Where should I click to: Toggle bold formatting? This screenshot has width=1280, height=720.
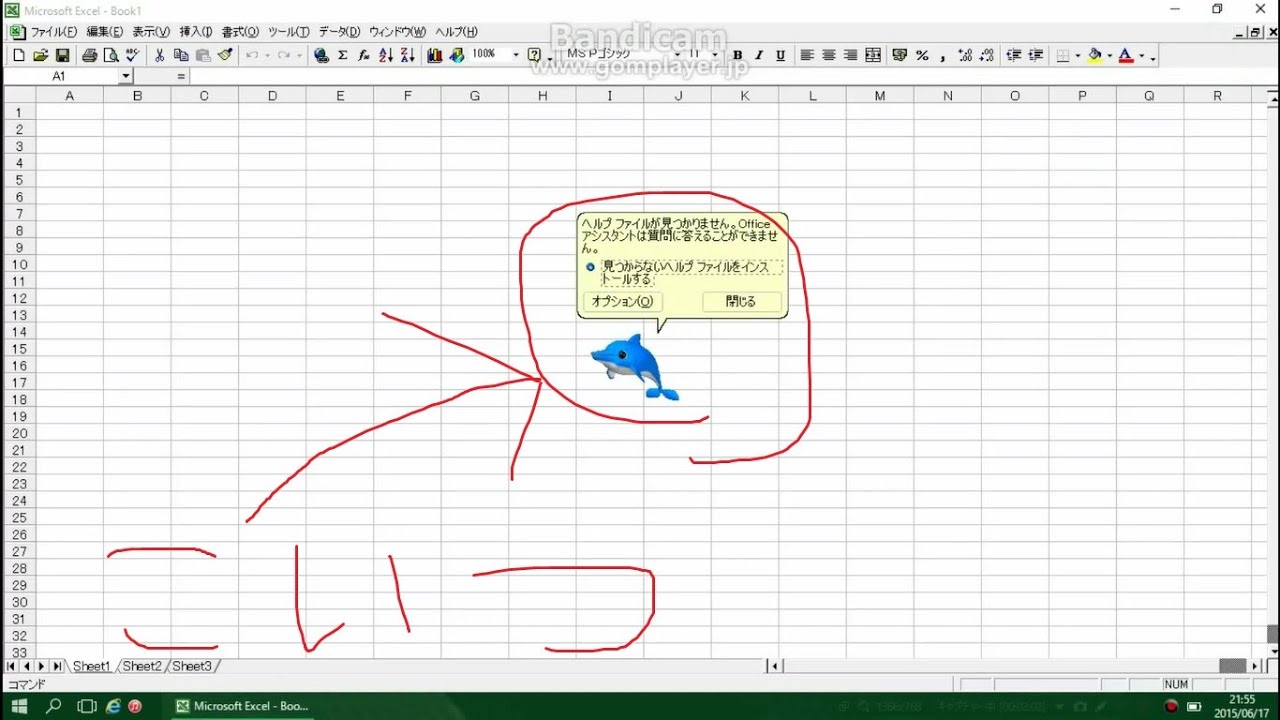[x=737, y=56]
